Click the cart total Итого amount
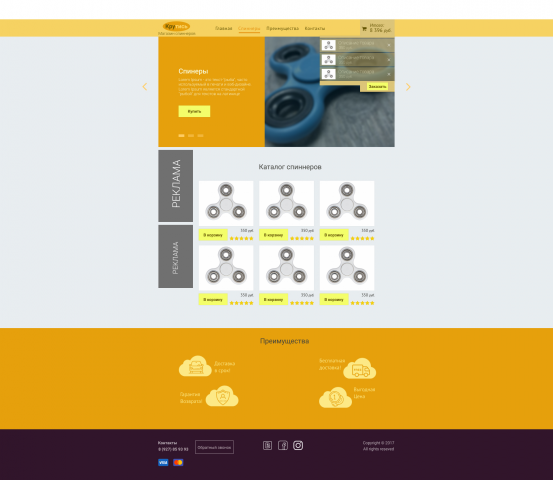The width and height of the screenshot is (553, 480). [381, 30]
